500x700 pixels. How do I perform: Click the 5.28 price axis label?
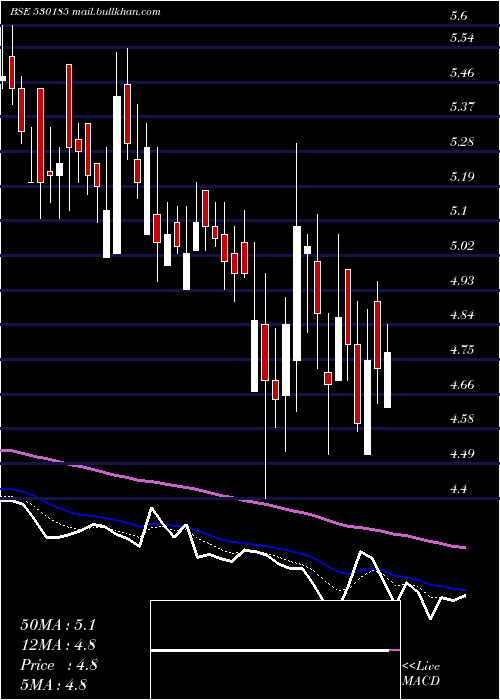pyautogui.click(x=462, y=142)
